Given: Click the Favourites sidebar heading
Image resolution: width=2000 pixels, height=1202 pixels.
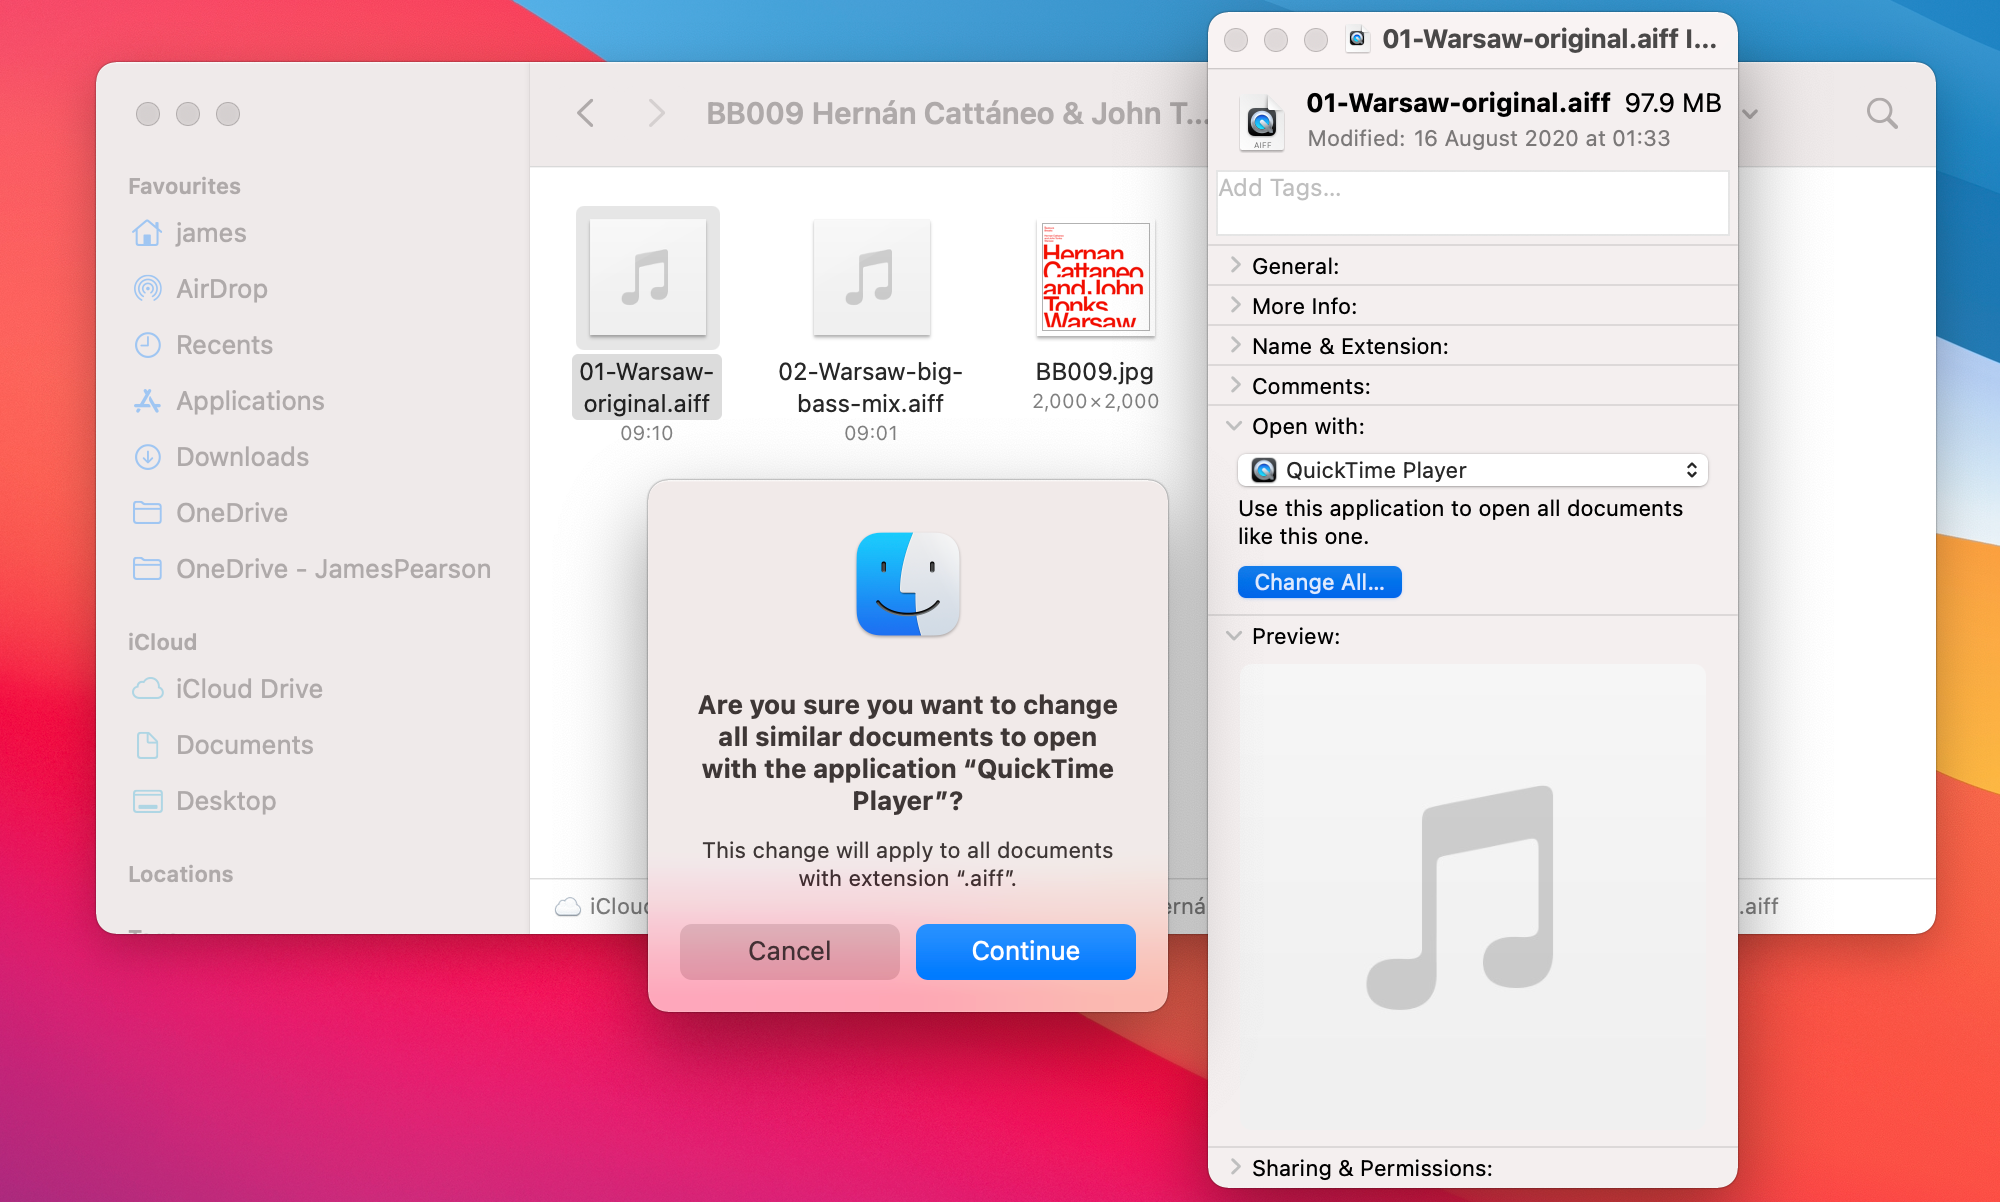Looking at the screenshot, I should pyautogui.click(x=185, y=186).
